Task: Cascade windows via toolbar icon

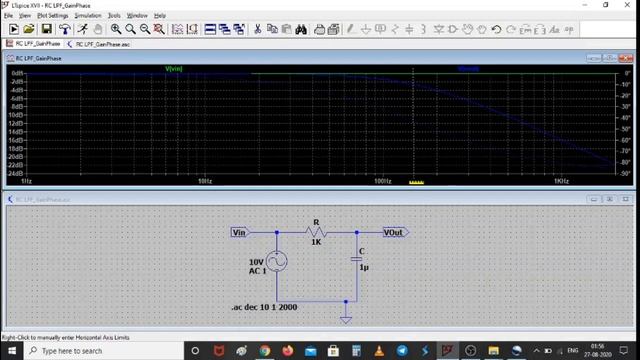Action: coord(239,29)
